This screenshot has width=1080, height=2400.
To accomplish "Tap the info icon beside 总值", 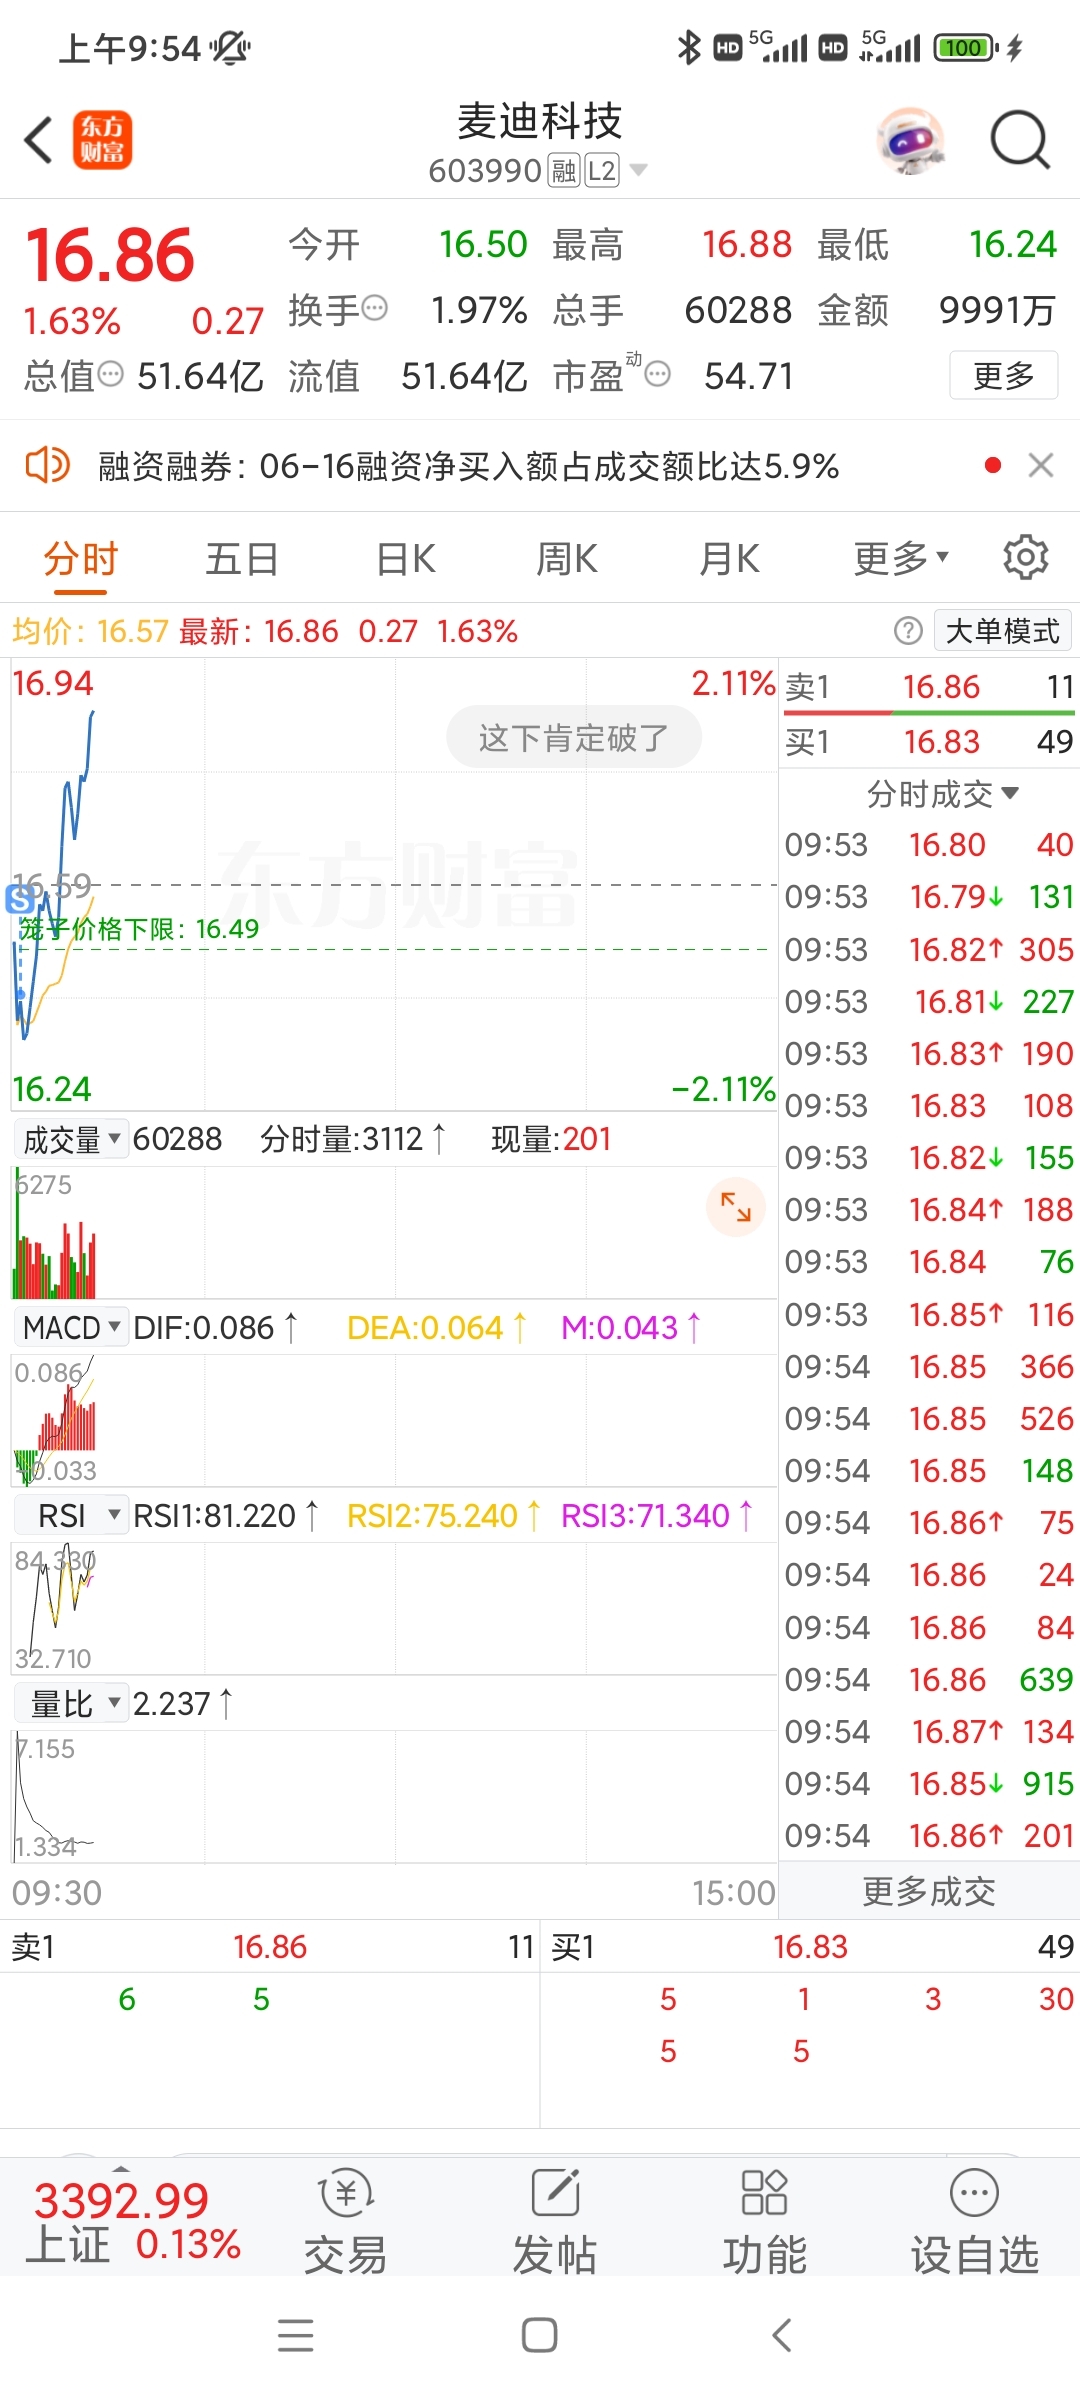I will (x=111, y=375).
